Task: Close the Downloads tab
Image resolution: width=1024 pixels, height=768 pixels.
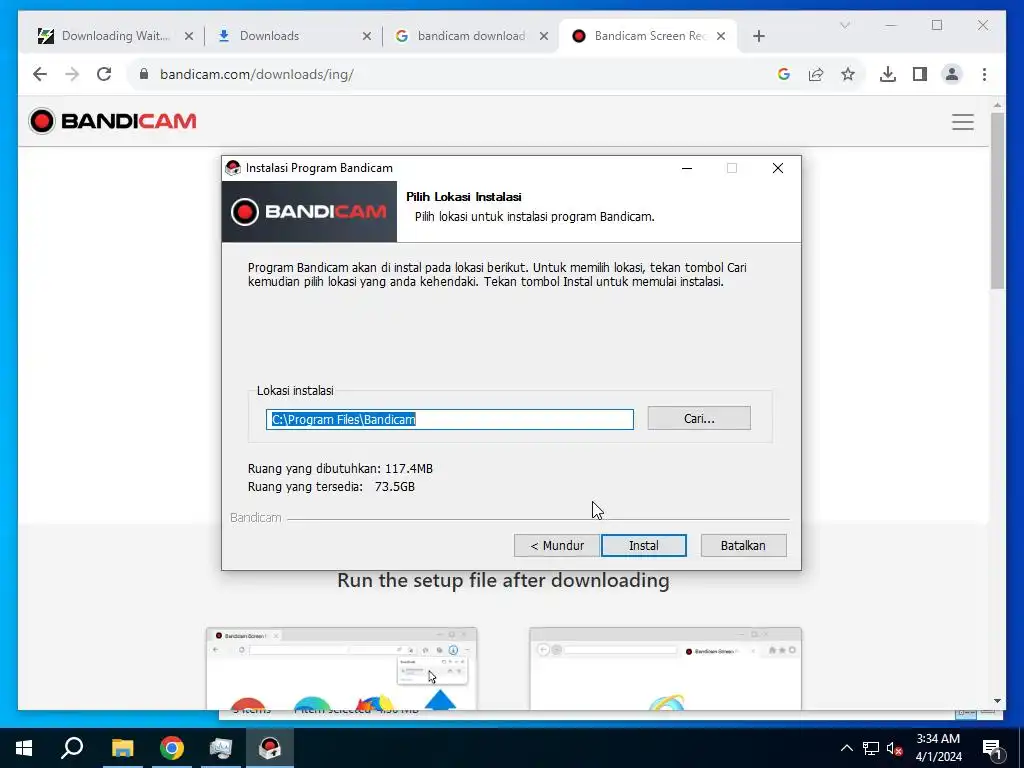Action: click(366, 37)
